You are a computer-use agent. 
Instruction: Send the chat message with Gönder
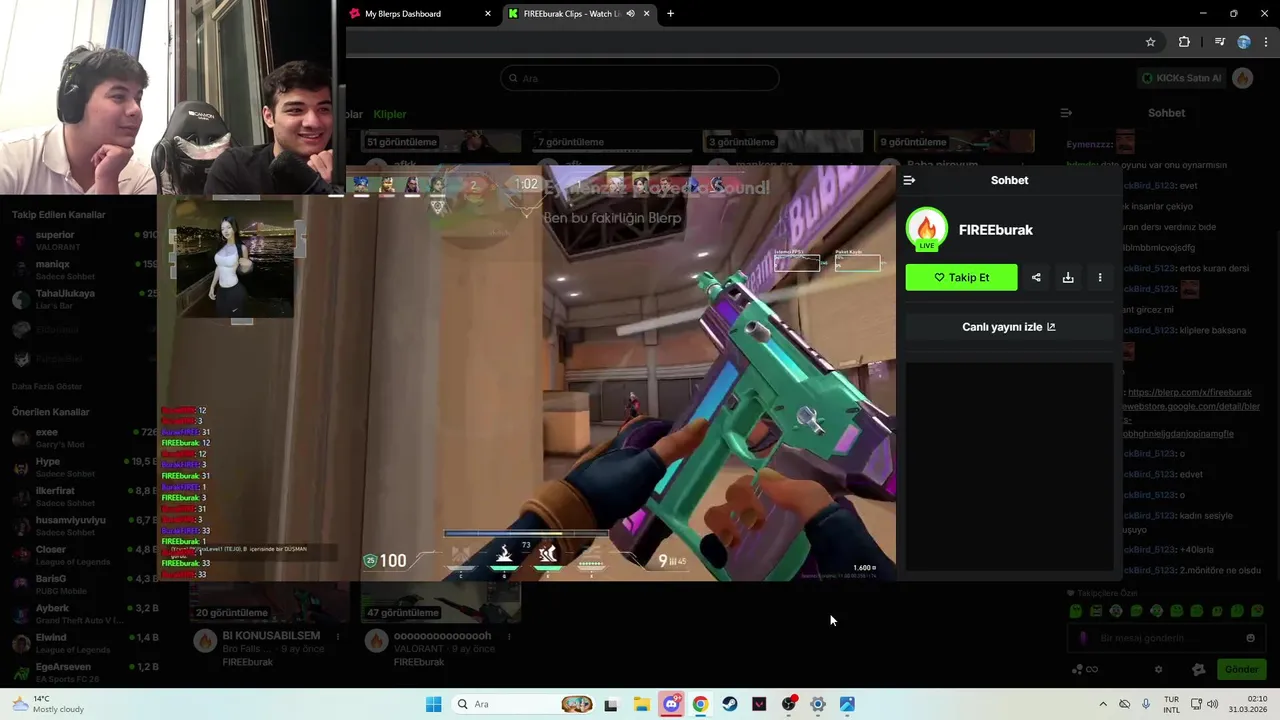pos(1241,670)
